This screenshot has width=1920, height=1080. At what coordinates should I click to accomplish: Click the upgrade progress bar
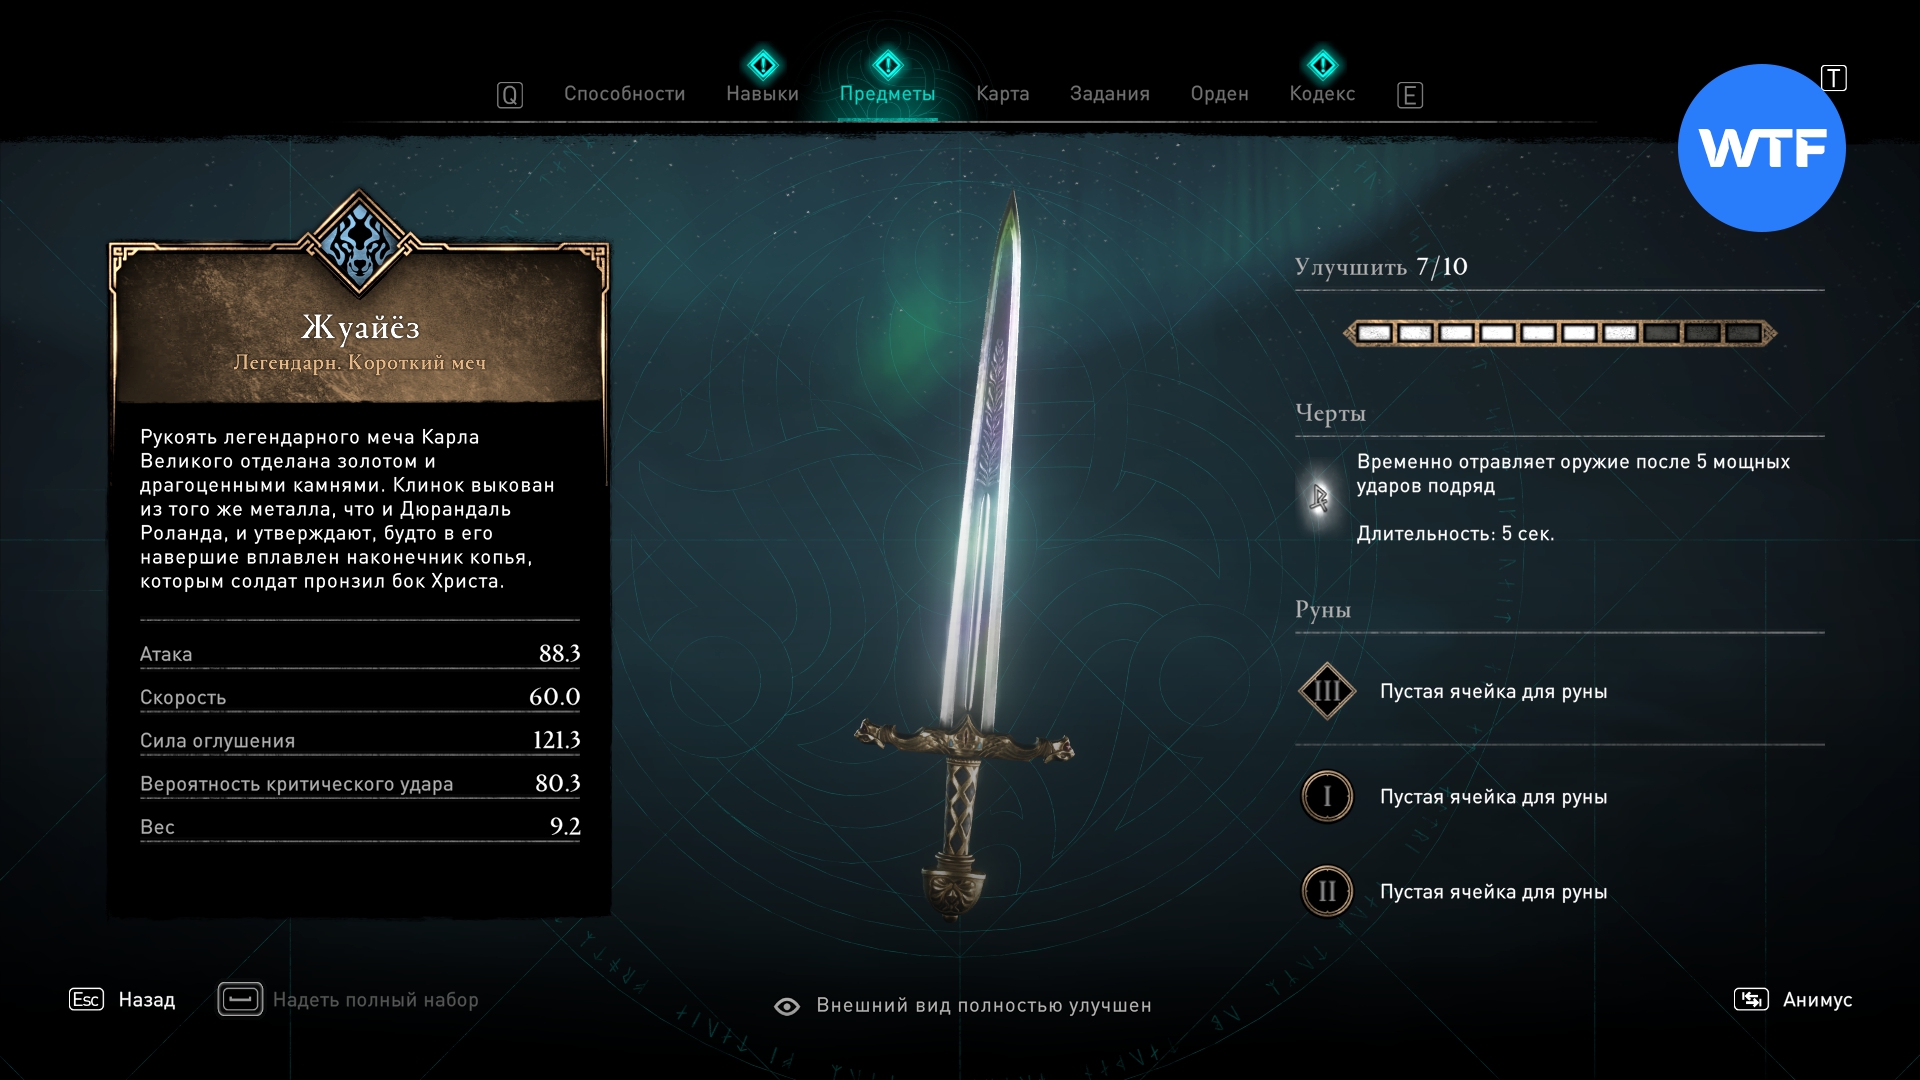click(1560, 333)
